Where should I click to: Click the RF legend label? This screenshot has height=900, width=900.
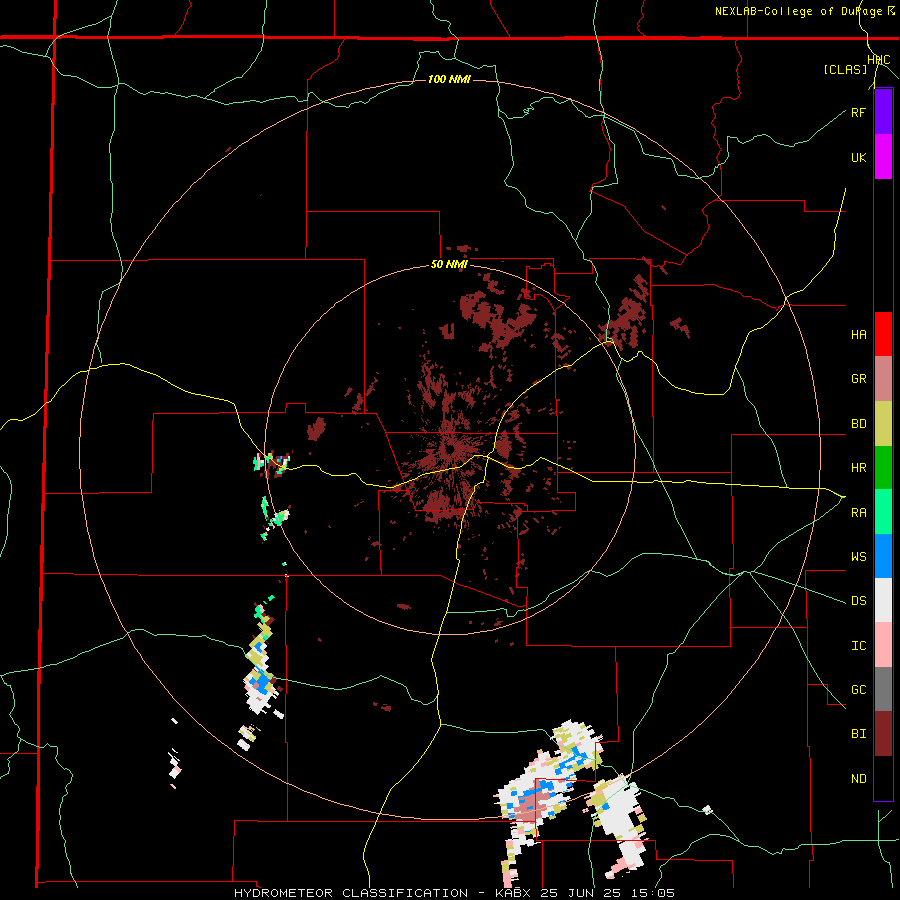click(858, 112)
